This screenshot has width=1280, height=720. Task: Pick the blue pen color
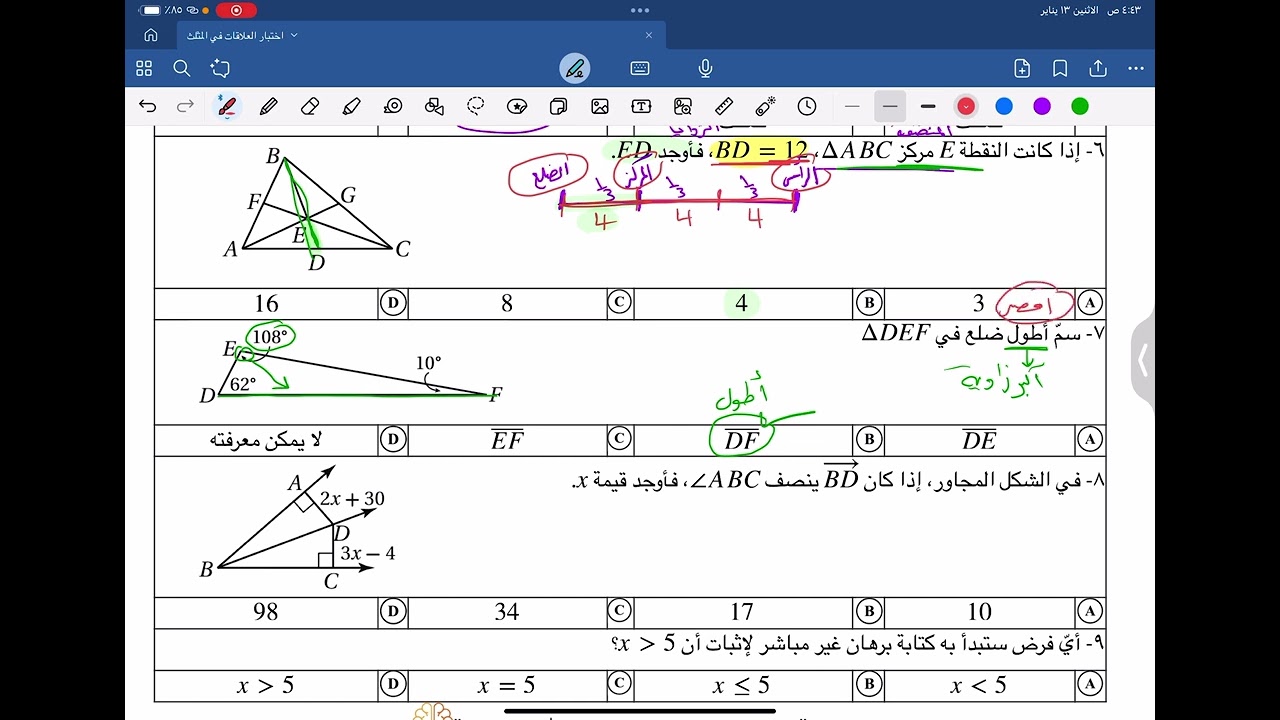pyautogui.click(x=1004, y=106)
